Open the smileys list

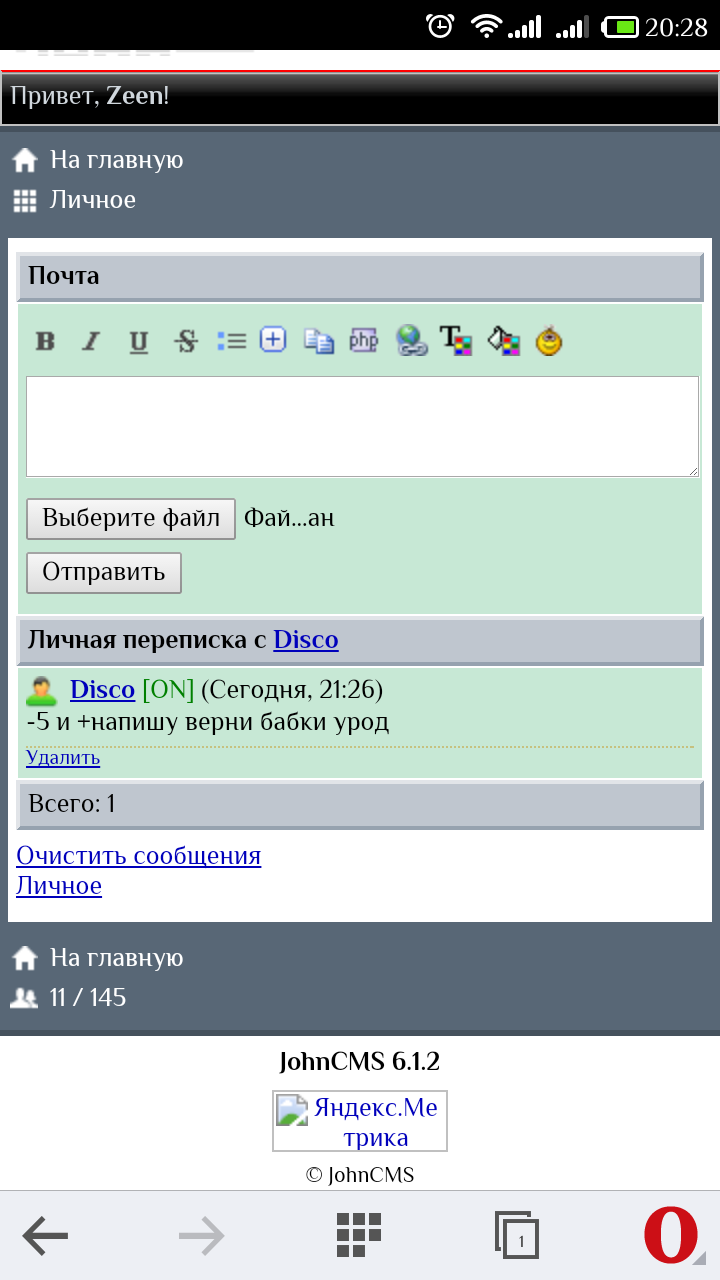(549, 341)
